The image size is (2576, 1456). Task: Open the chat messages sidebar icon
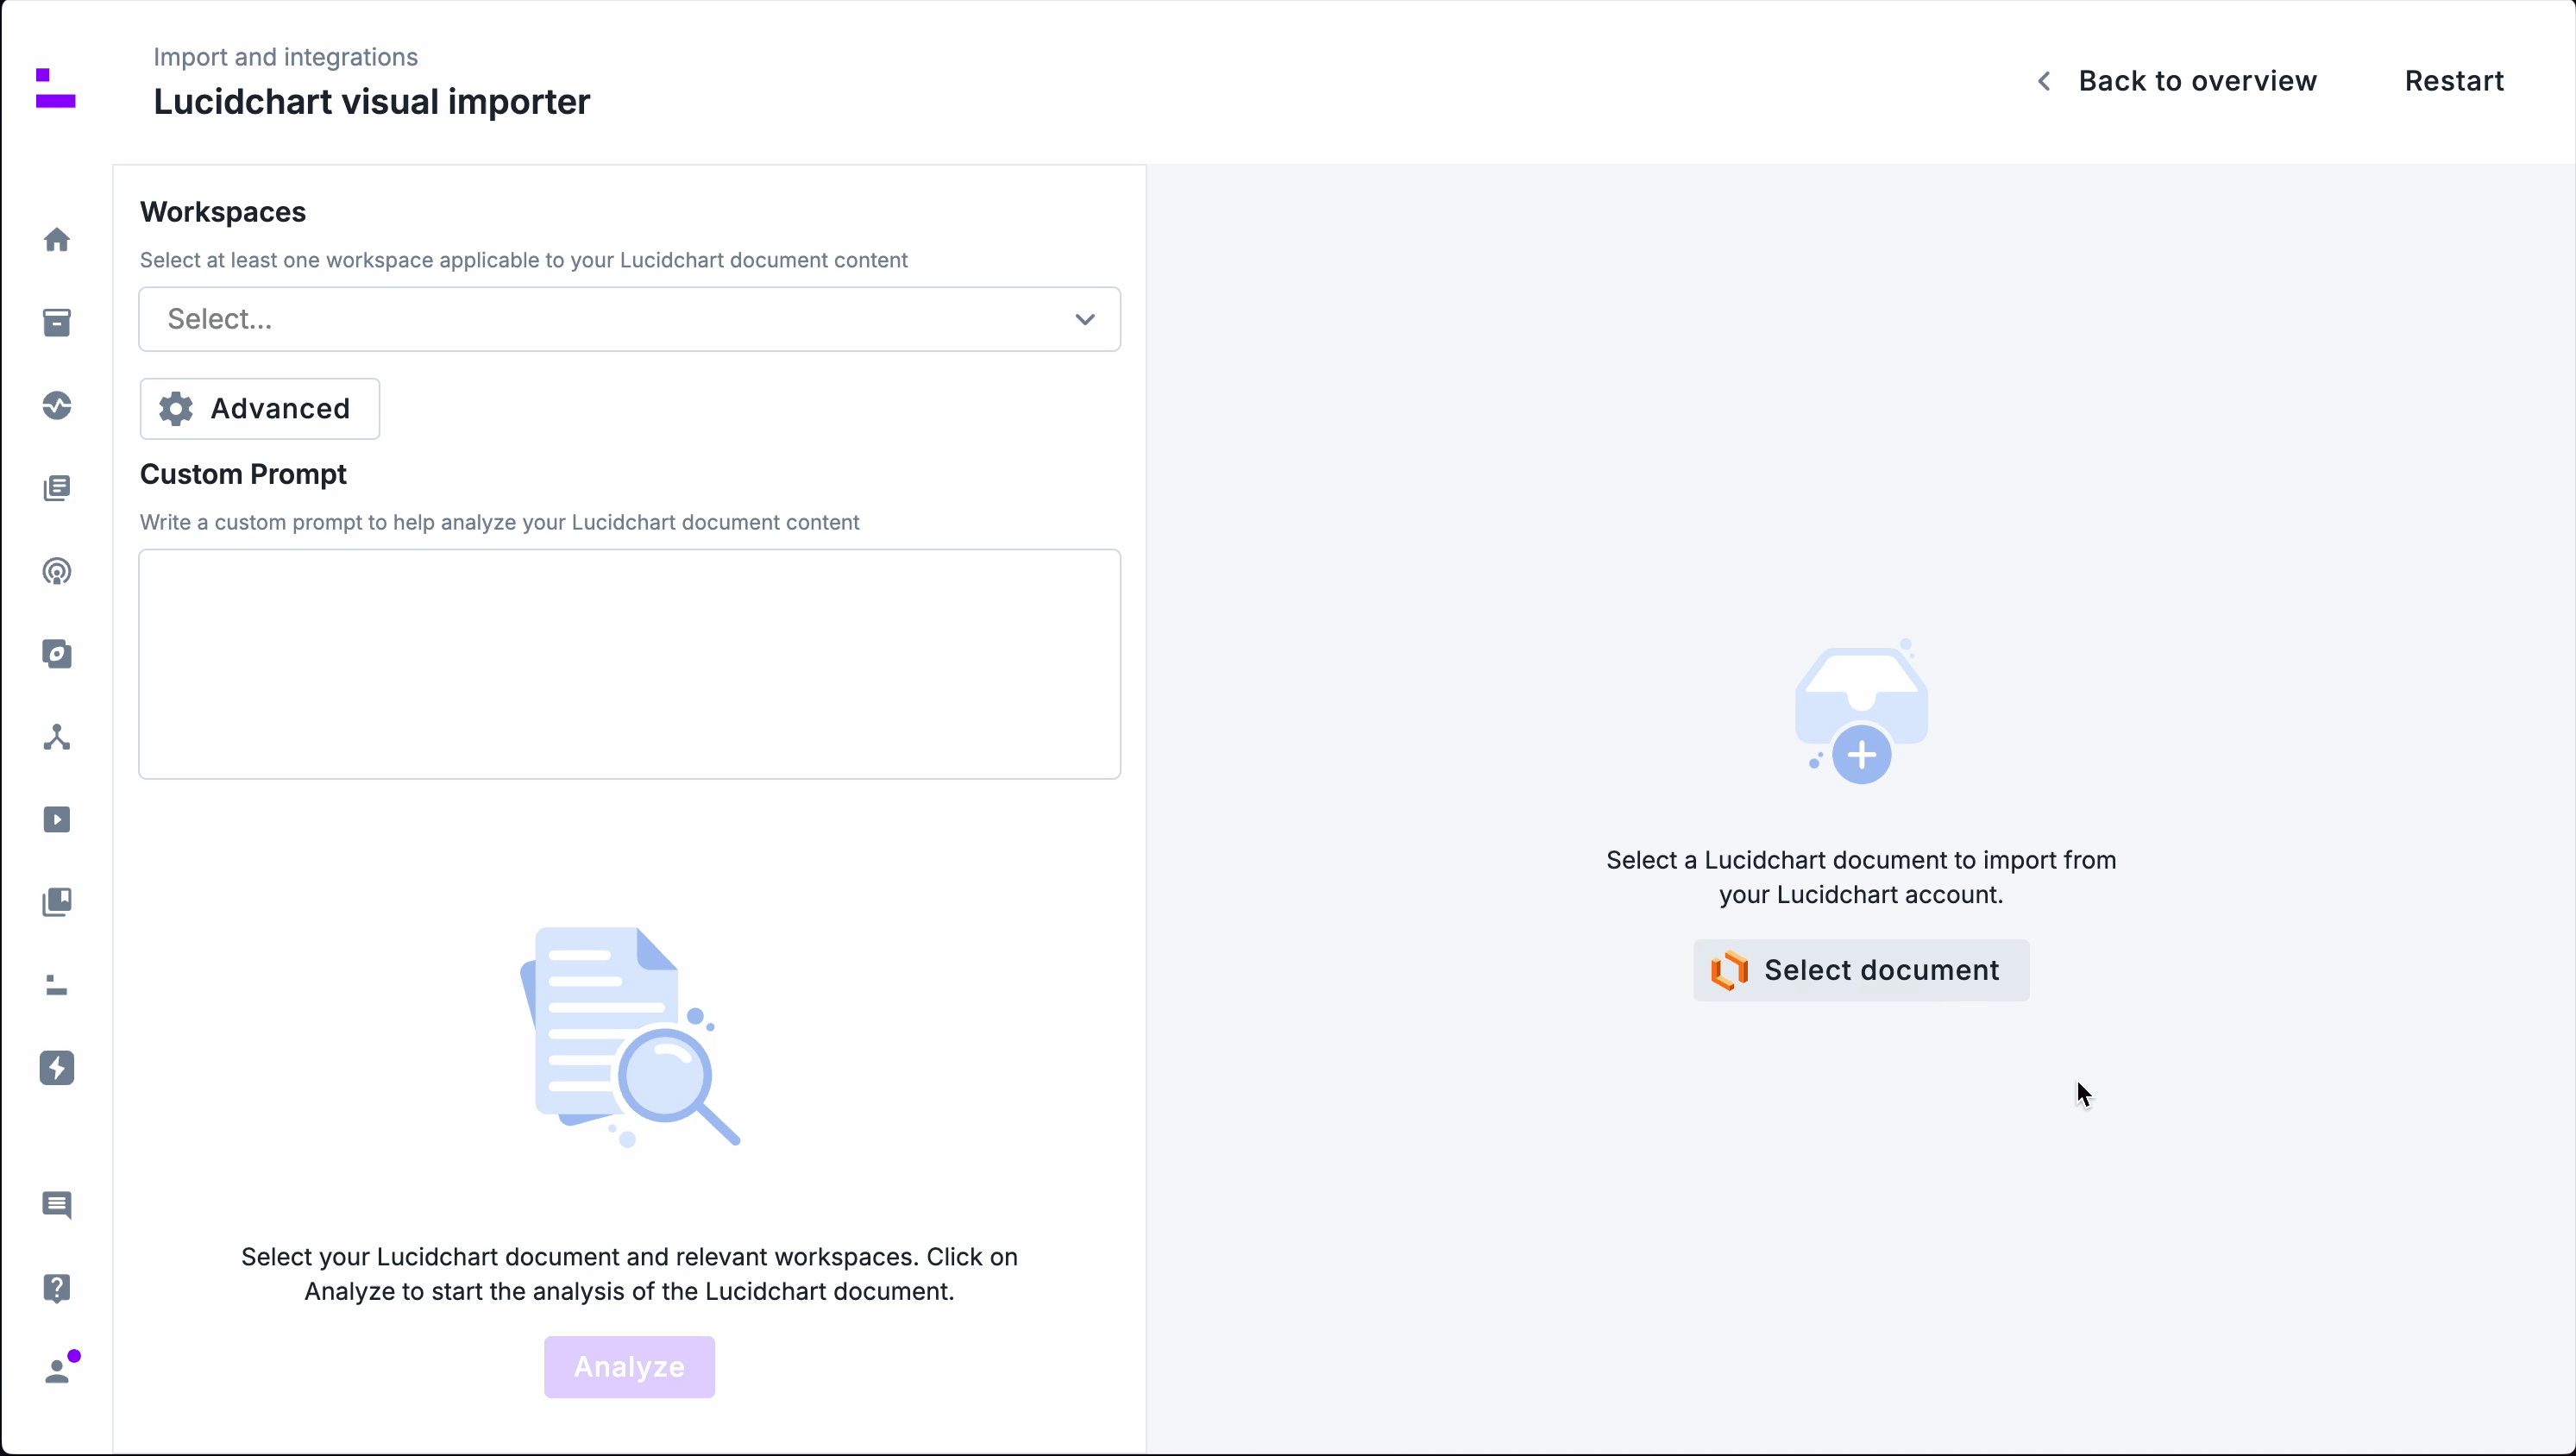click(57, 1205)
